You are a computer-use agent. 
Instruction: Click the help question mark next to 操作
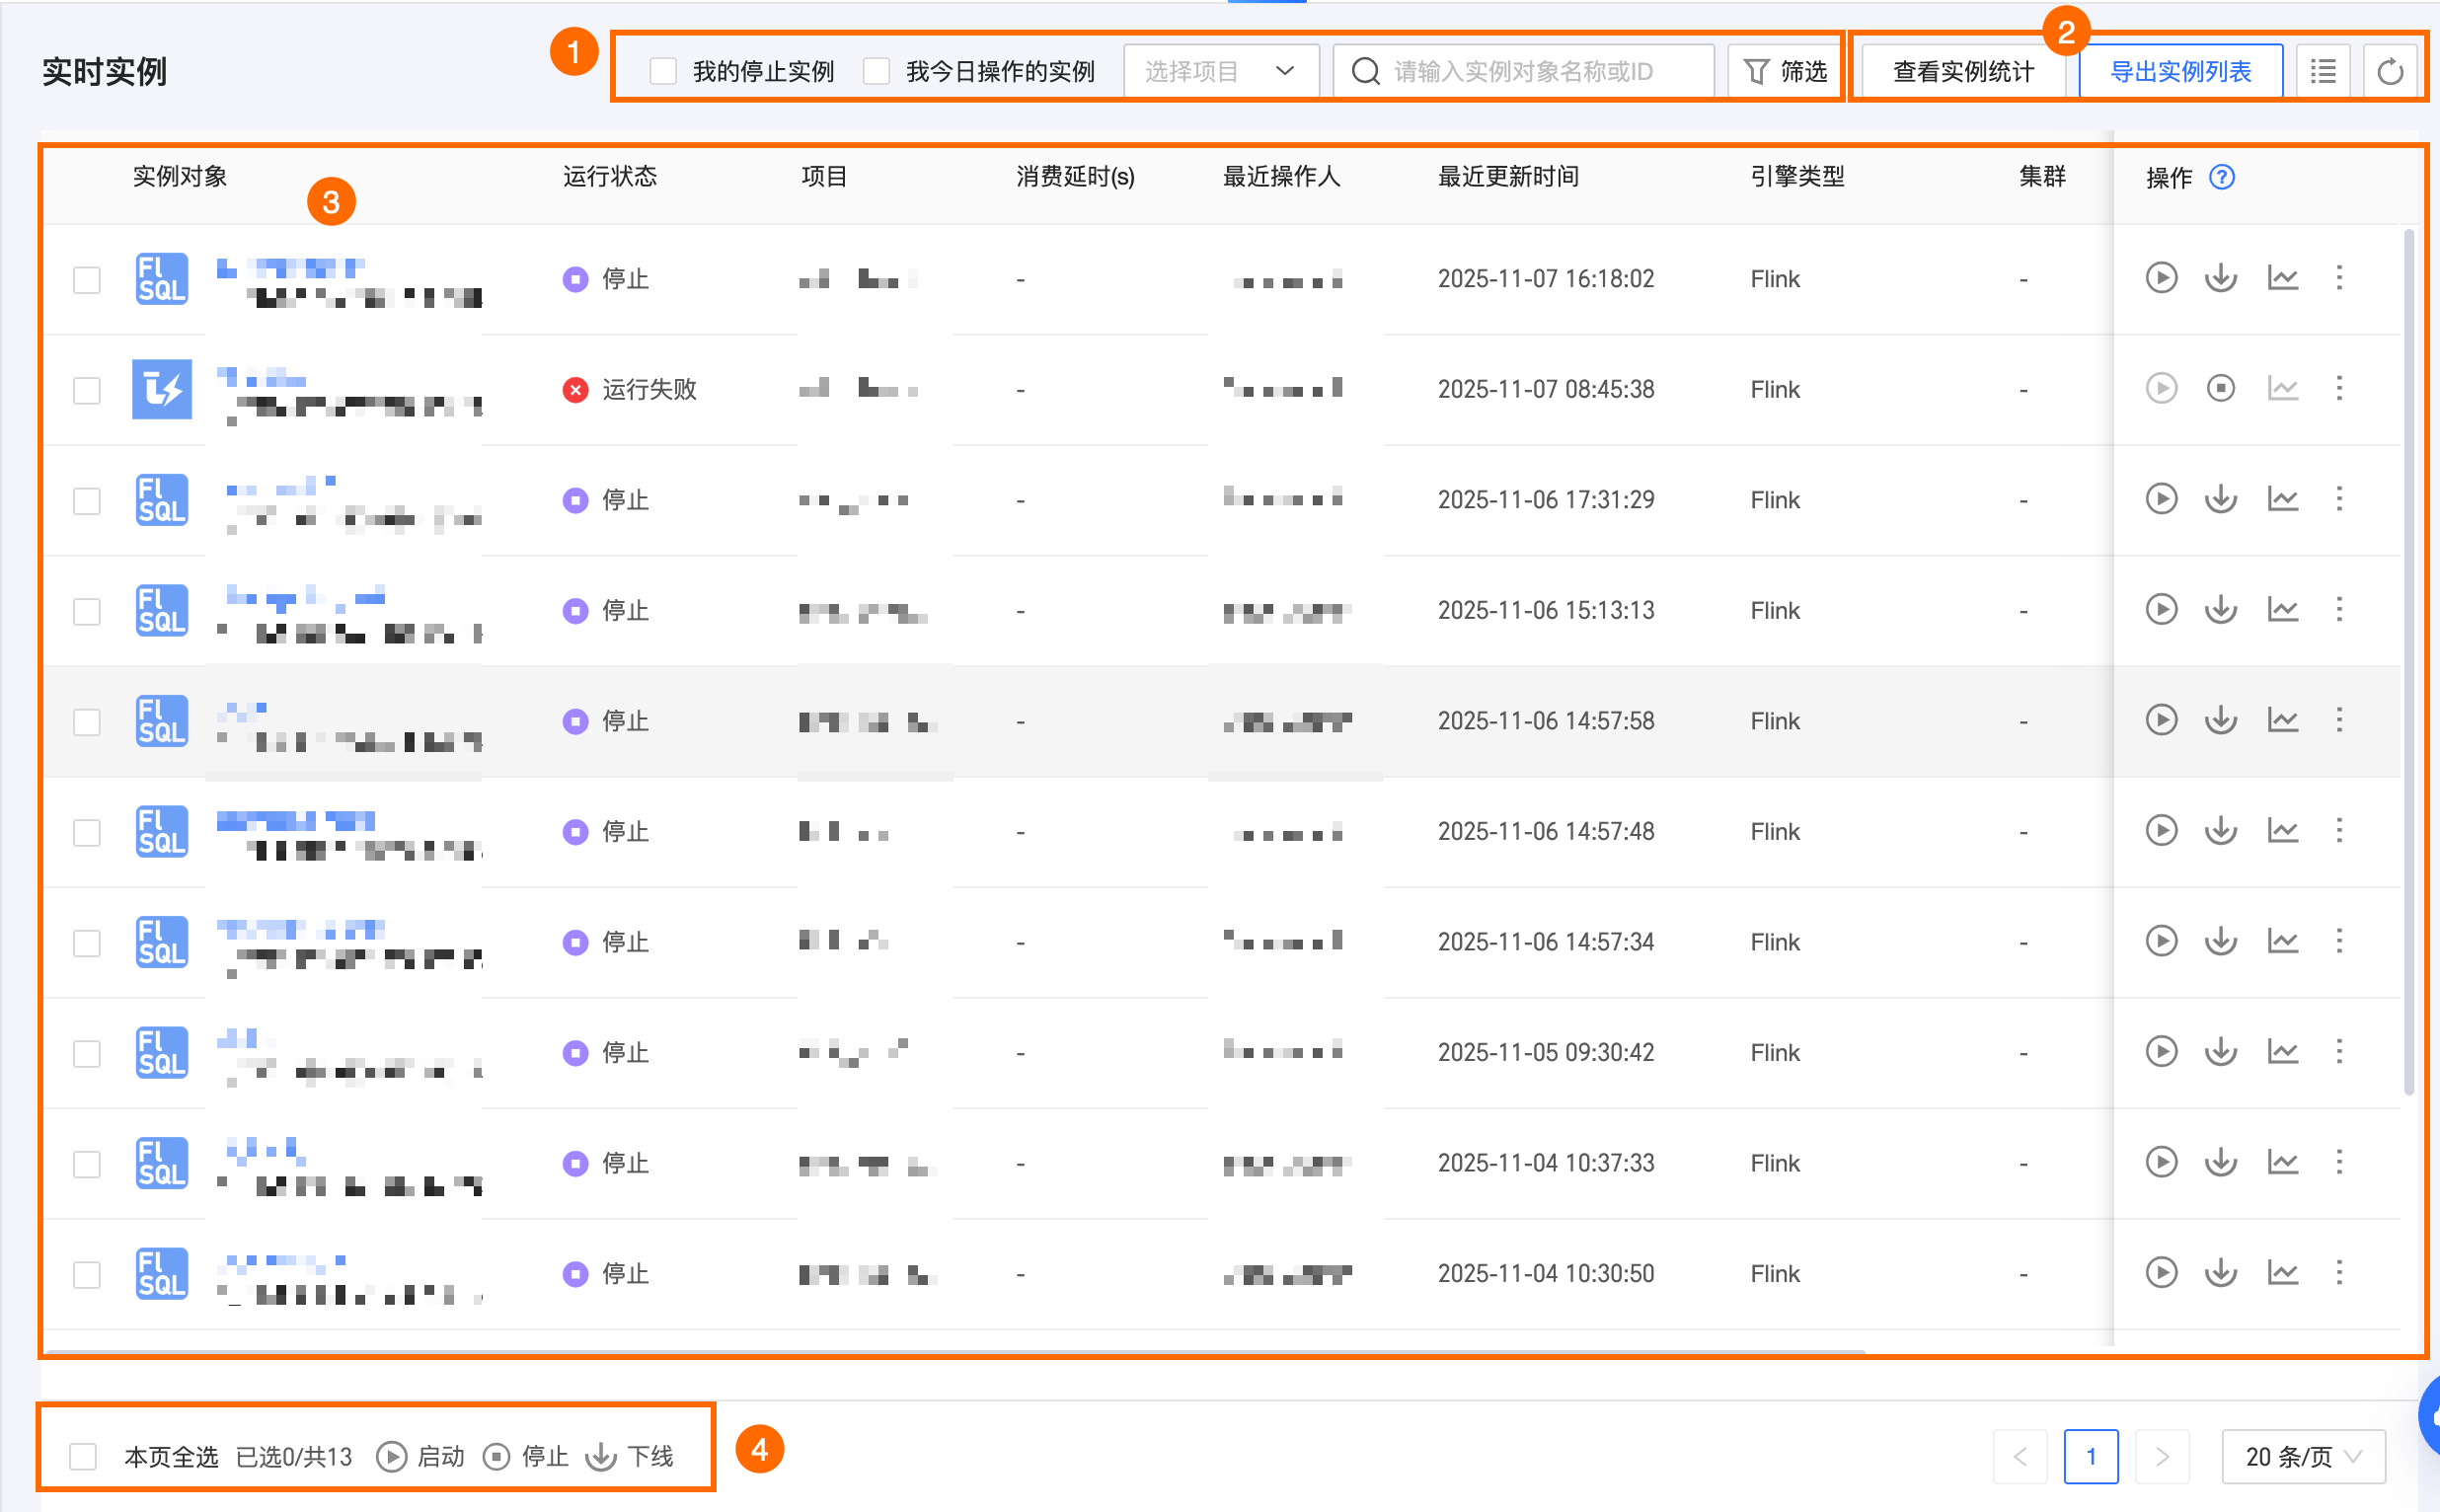[x=2221, y=177]
